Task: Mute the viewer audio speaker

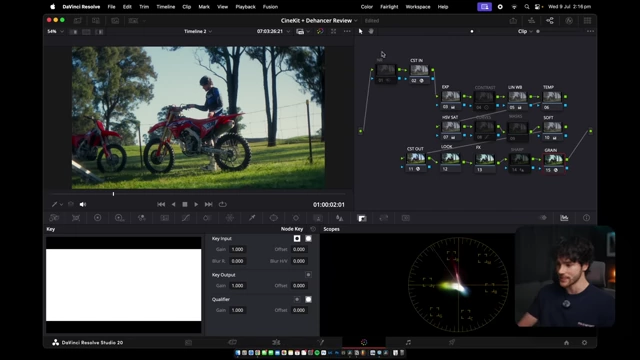Action: pos(83,204)
